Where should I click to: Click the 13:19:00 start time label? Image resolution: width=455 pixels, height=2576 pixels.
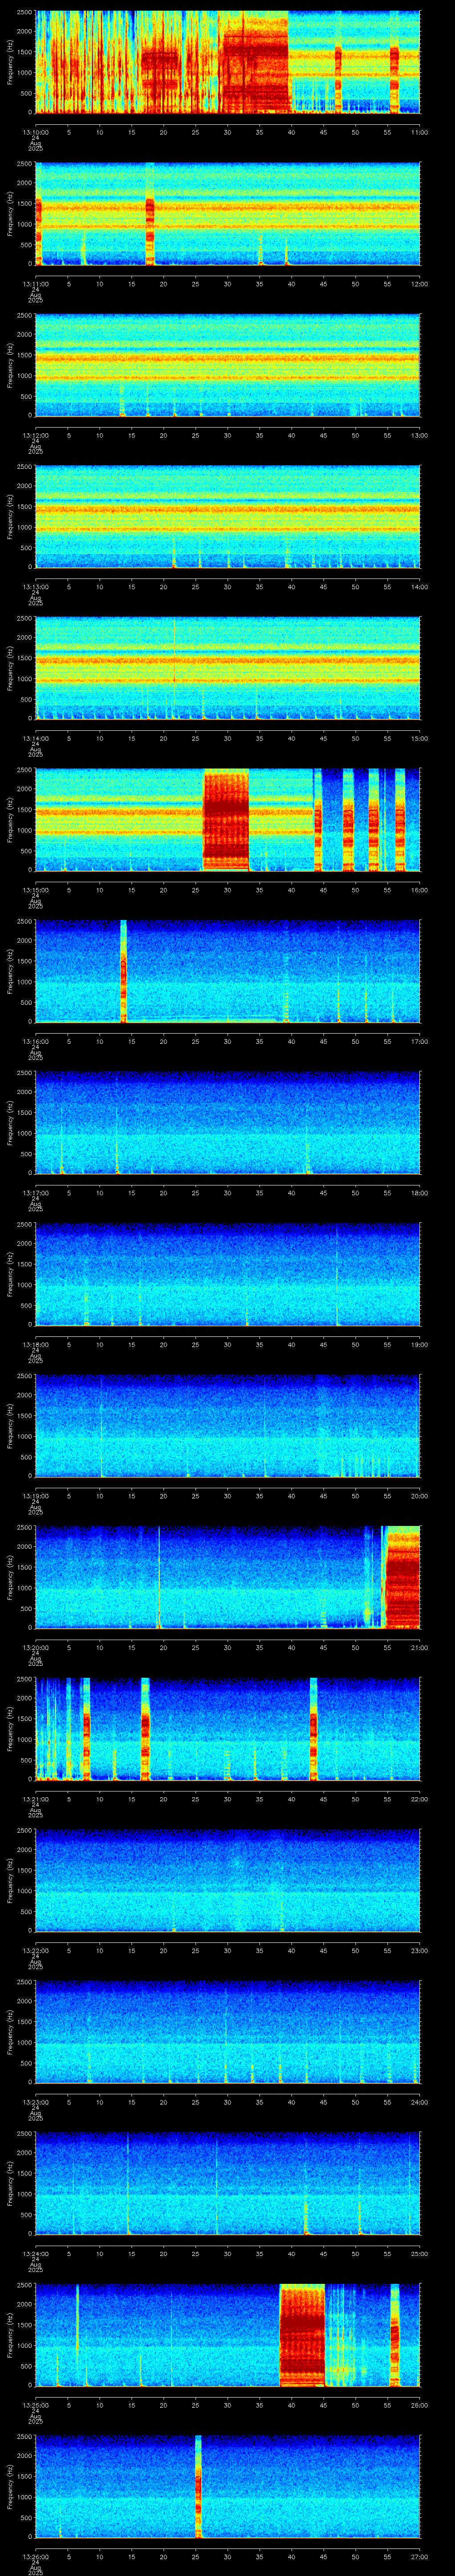(x=35, y=1496)
